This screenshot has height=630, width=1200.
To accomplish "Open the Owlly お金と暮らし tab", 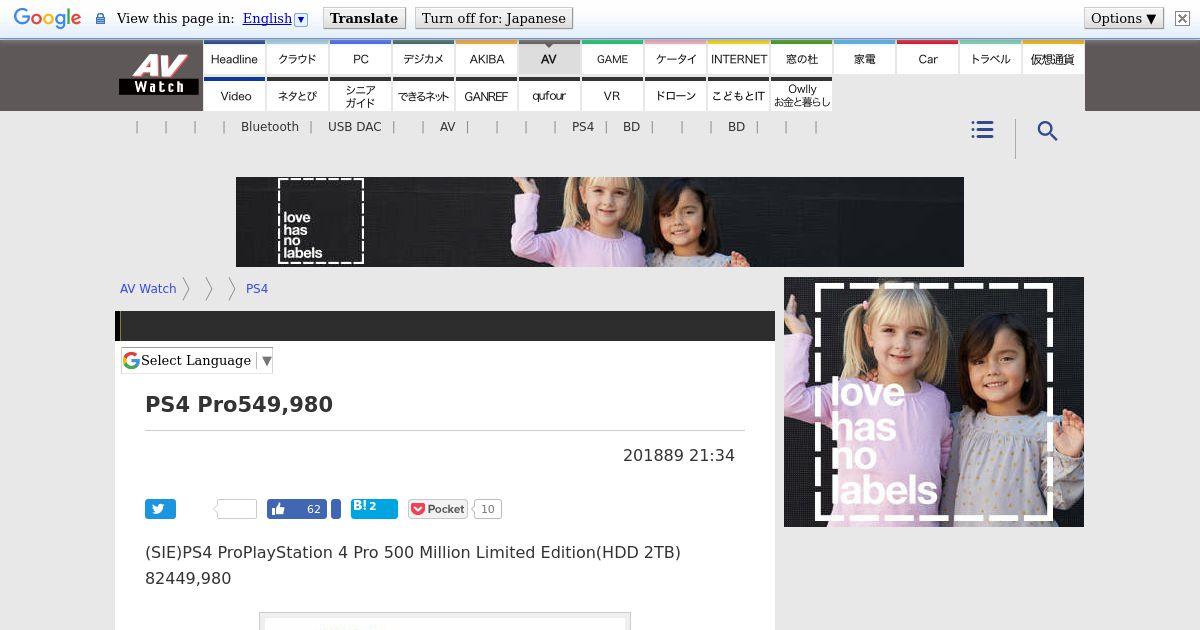I will [x=802, y=95].
